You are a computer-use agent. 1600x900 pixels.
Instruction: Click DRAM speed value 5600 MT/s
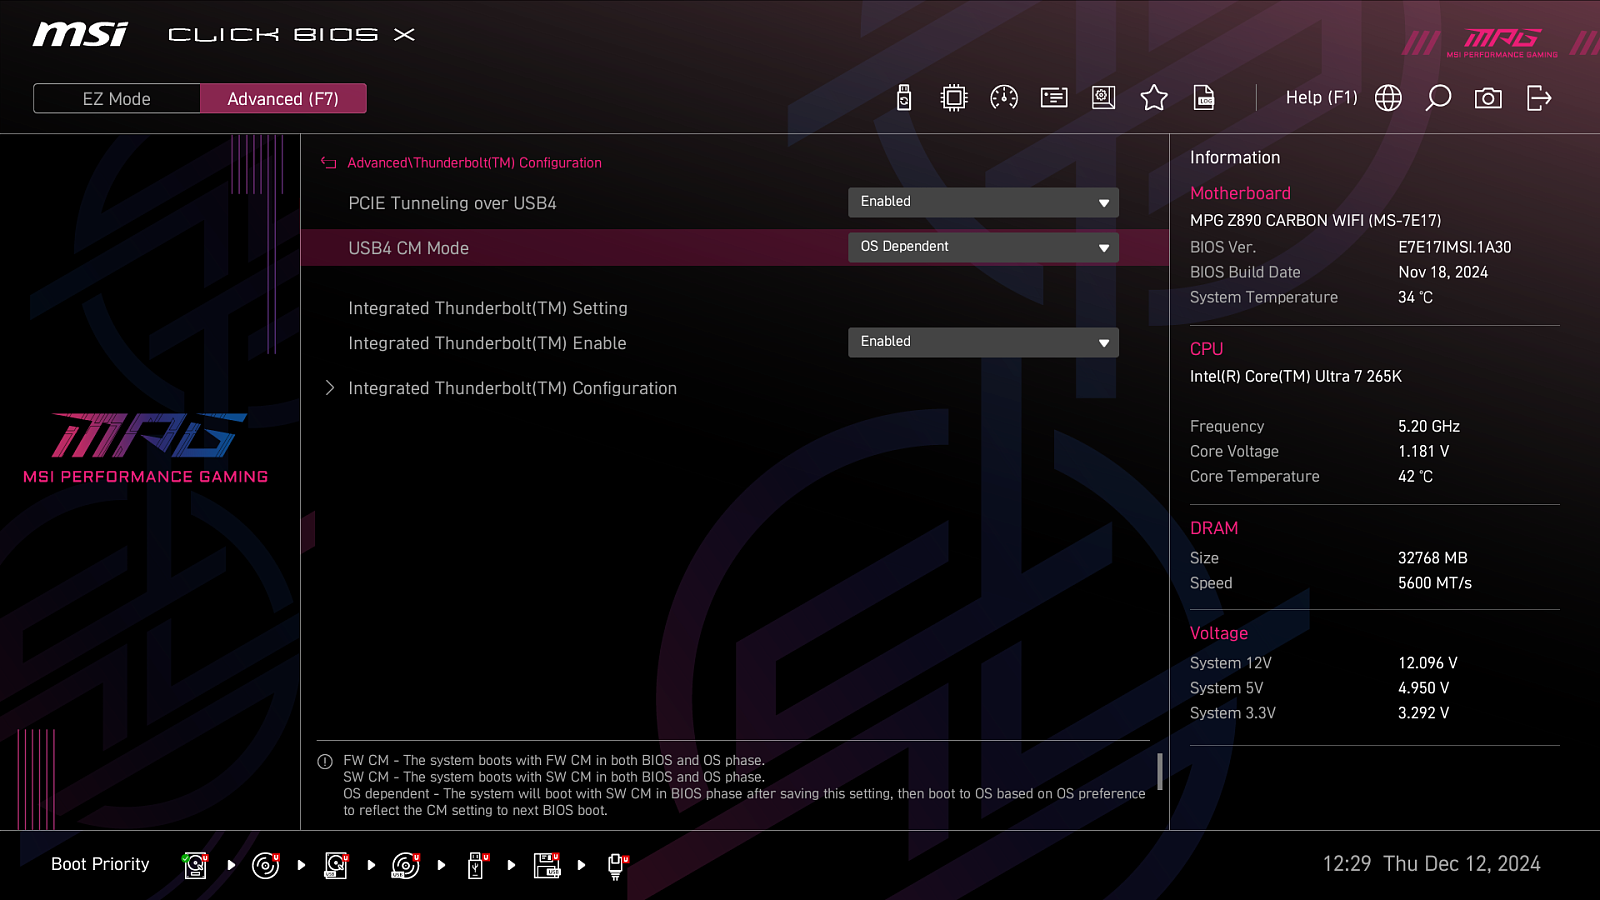point(1435,583)
